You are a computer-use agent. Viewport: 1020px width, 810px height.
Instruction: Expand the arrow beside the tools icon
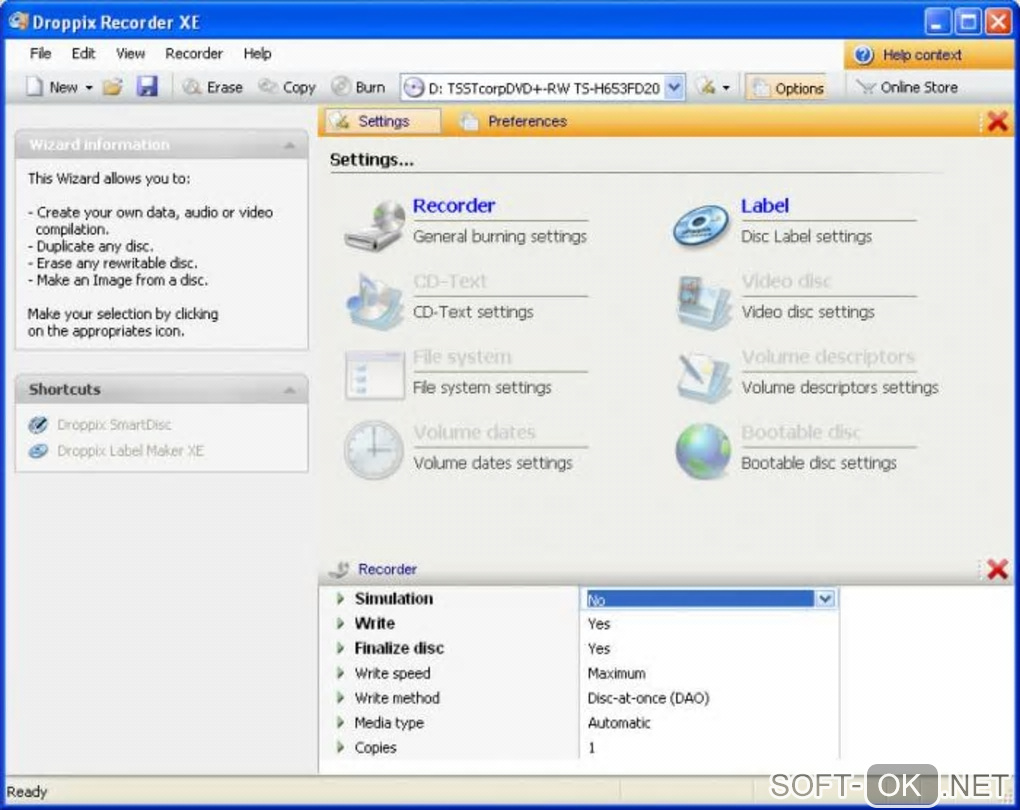point(726,88)
